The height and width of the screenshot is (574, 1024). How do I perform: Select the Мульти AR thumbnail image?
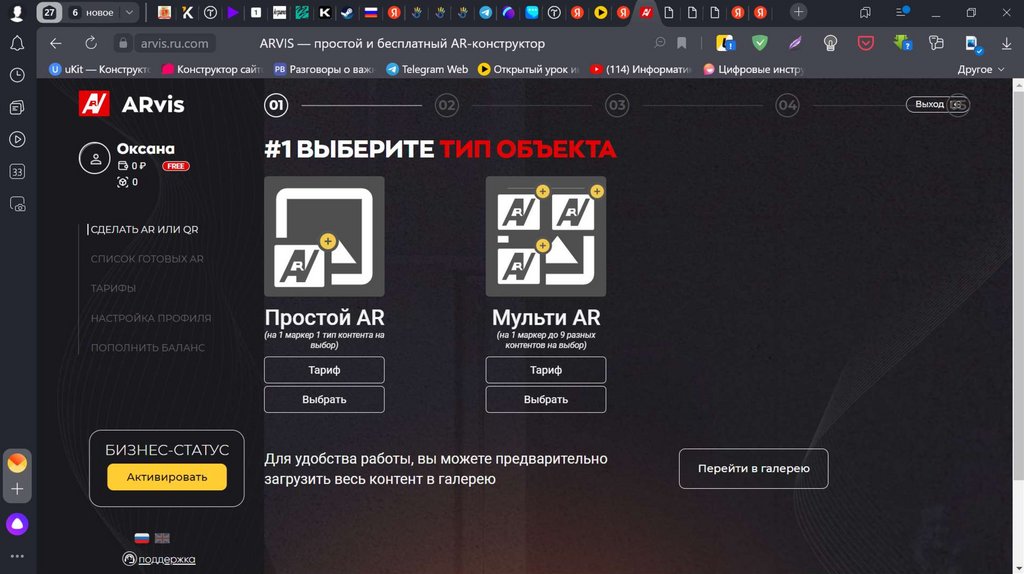(x=545, y=236)
